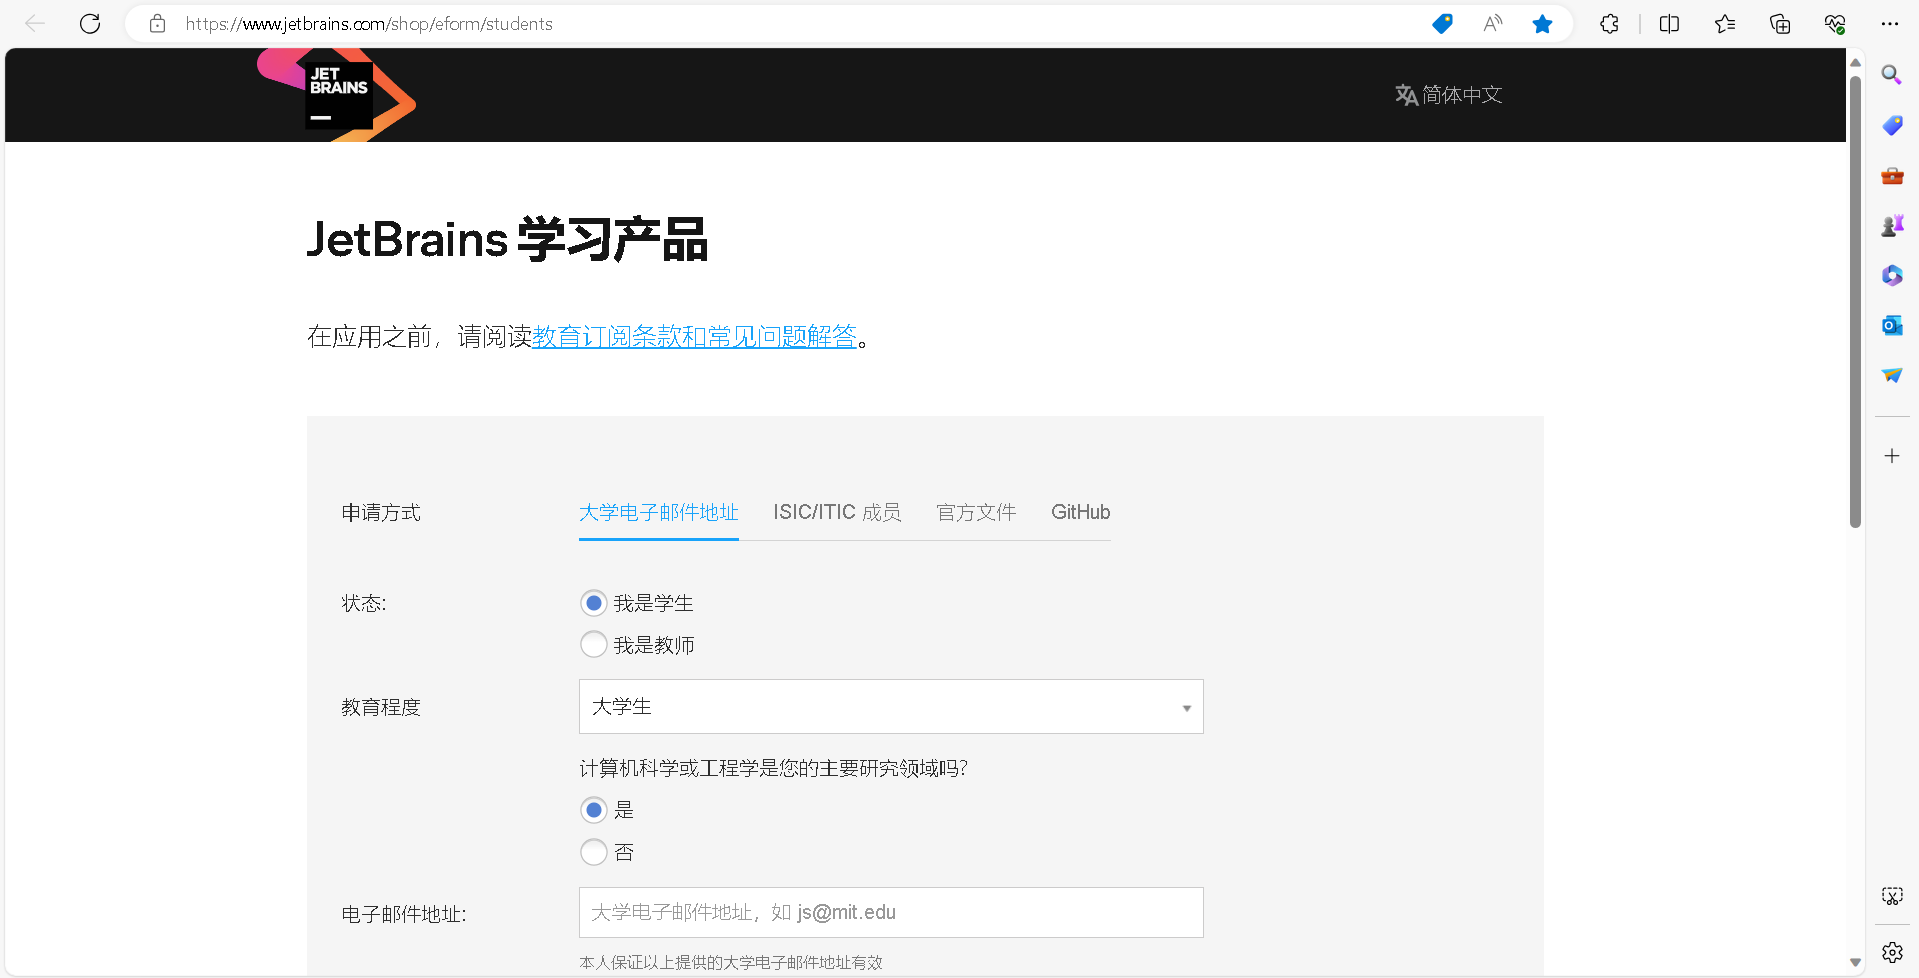Screen dimensions: 1919x978
Task: Open the 教育程度 dropdown showing 大学生
Action: pos(891,707)
